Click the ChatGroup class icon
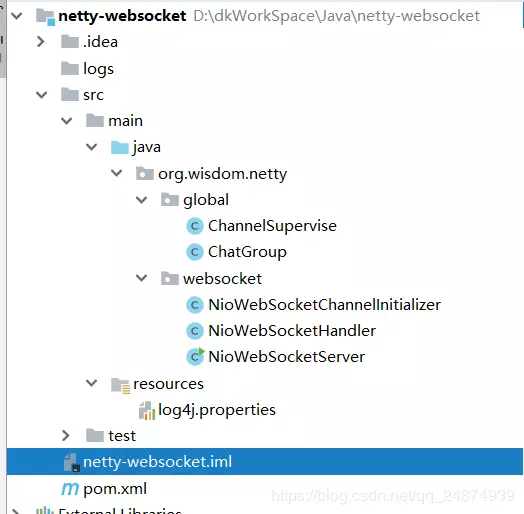The height and width of the screenshot is (514, 524). (195, 252)
